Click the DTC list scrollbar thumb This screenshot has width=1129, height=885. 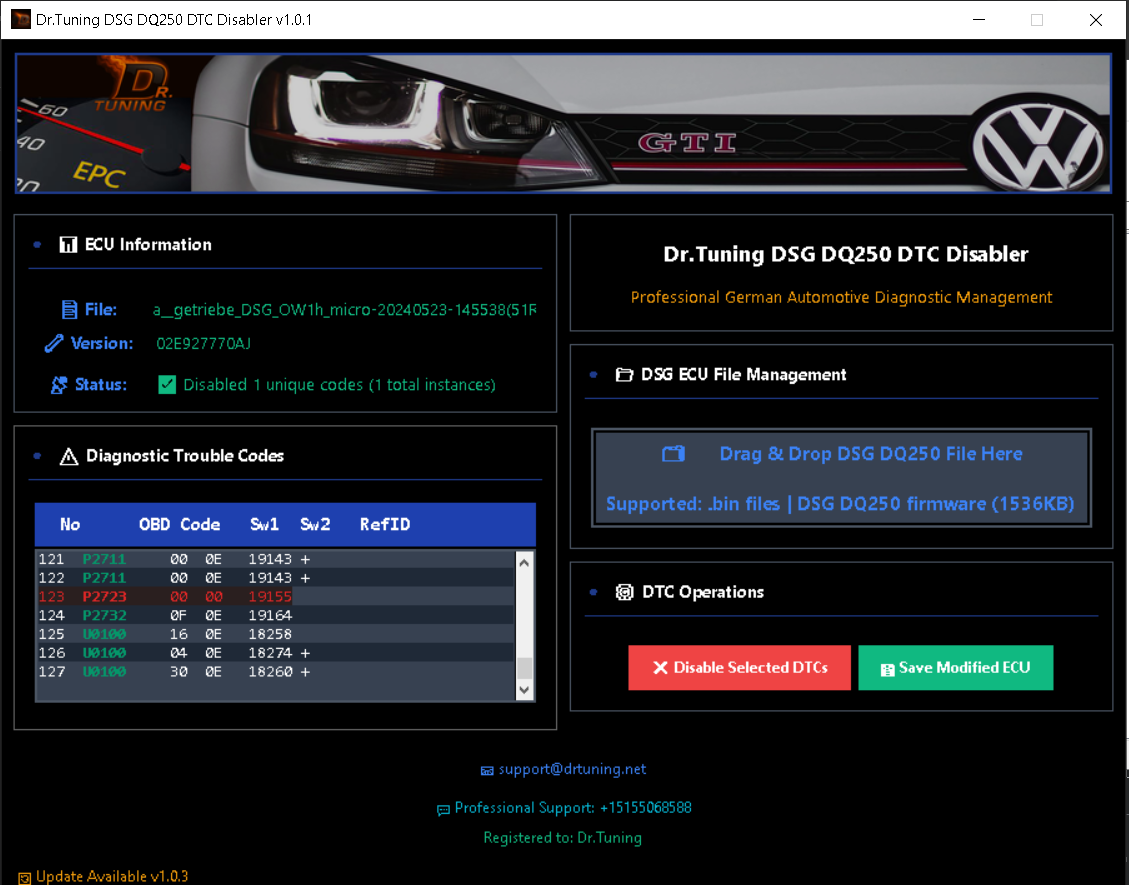524,668
